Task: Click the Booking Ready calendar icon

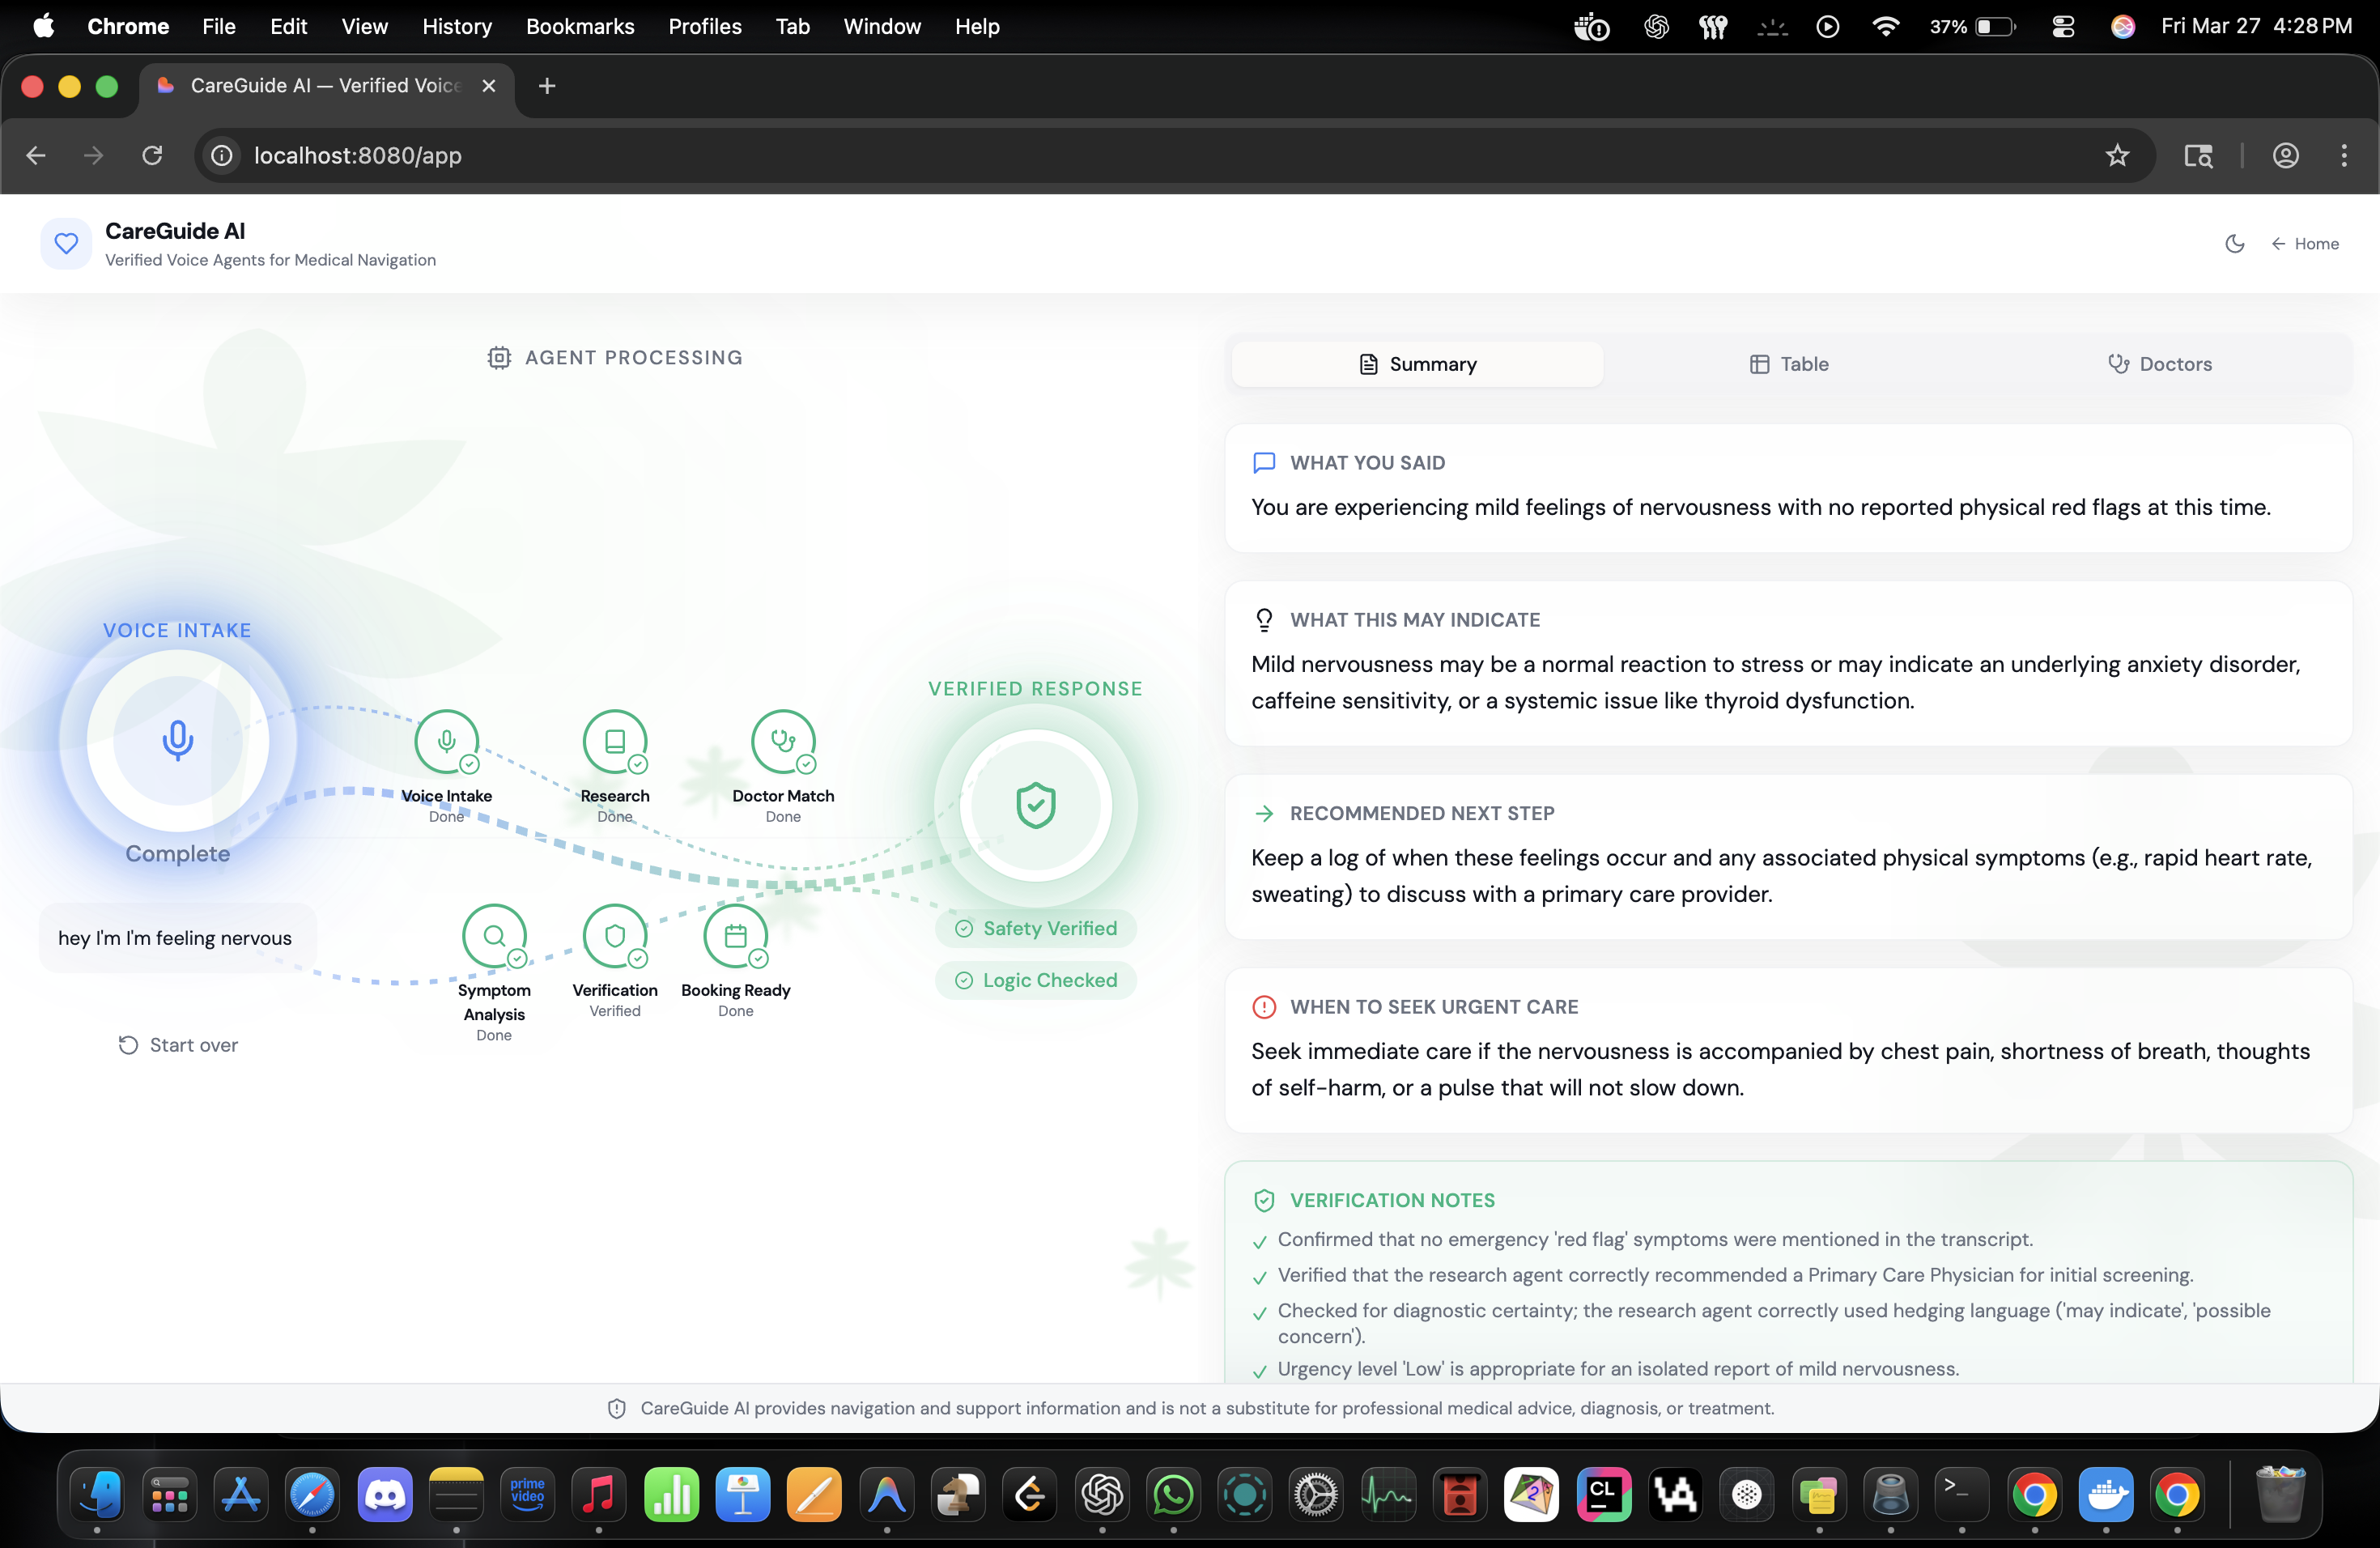Action: click(735, 935)
